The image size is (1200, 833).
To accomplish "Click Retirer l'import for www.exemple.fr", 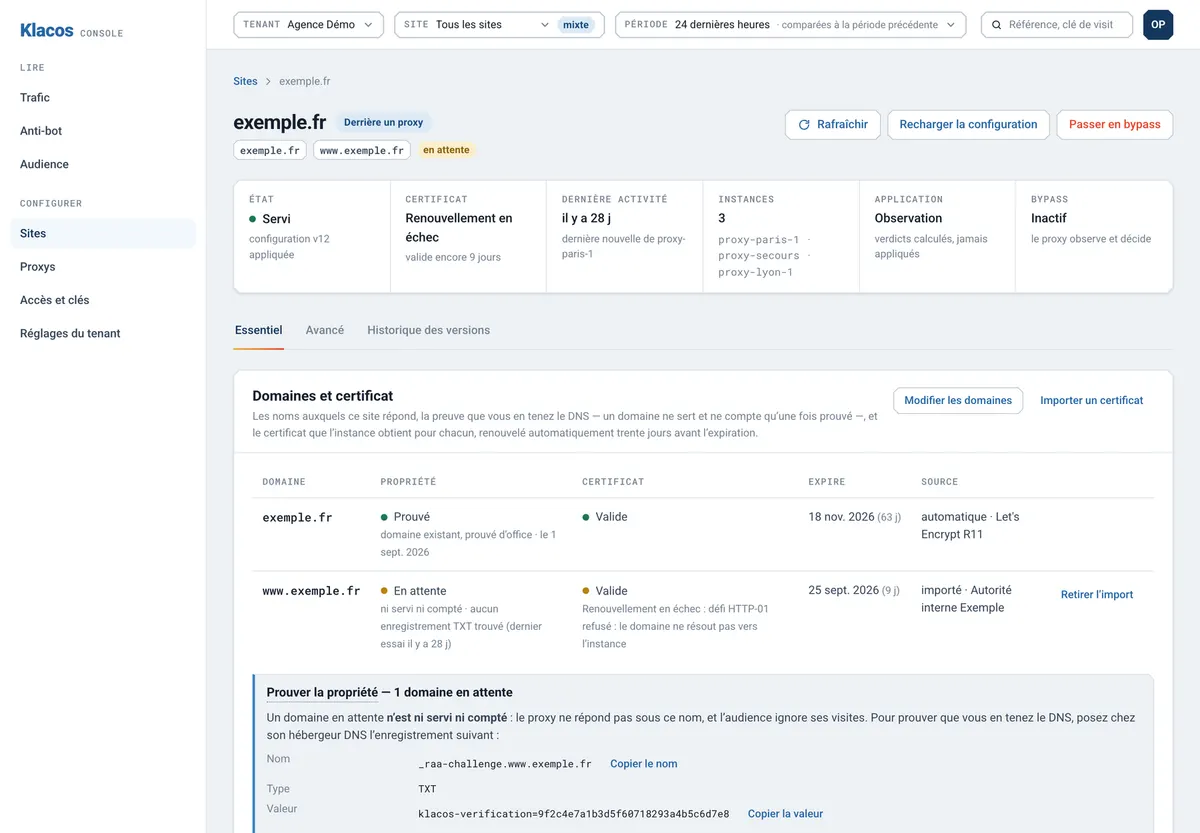I will 1097,594.
